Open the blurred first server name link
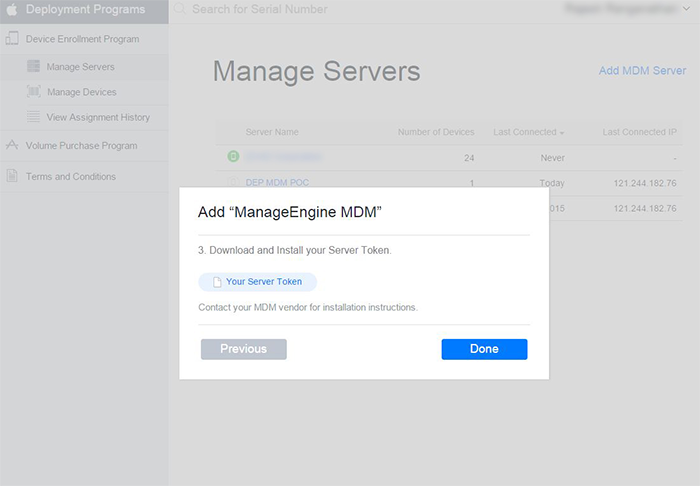The image size is (700, 486). coord(283,157)
